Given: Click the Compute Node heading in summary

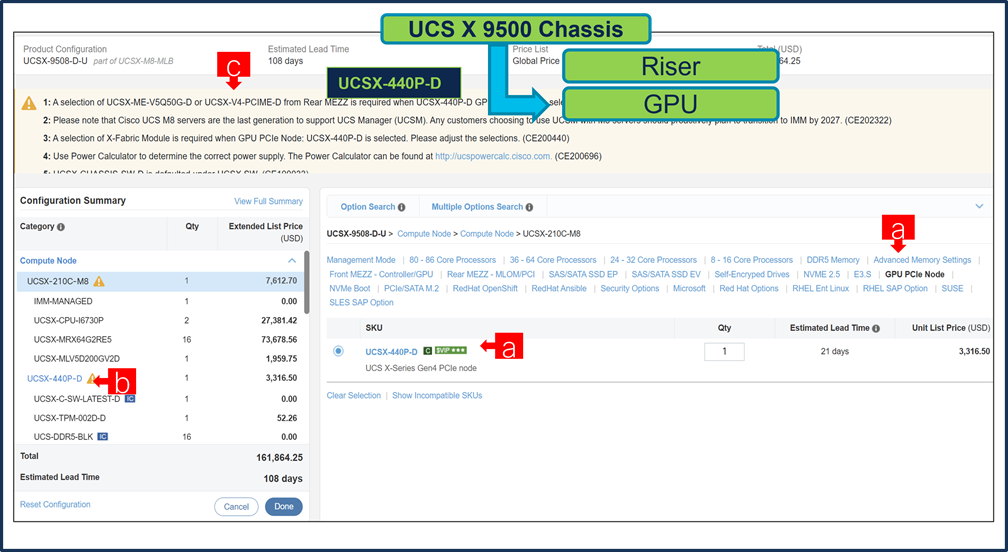Looking at the screenshot, I should pos(48,261).
